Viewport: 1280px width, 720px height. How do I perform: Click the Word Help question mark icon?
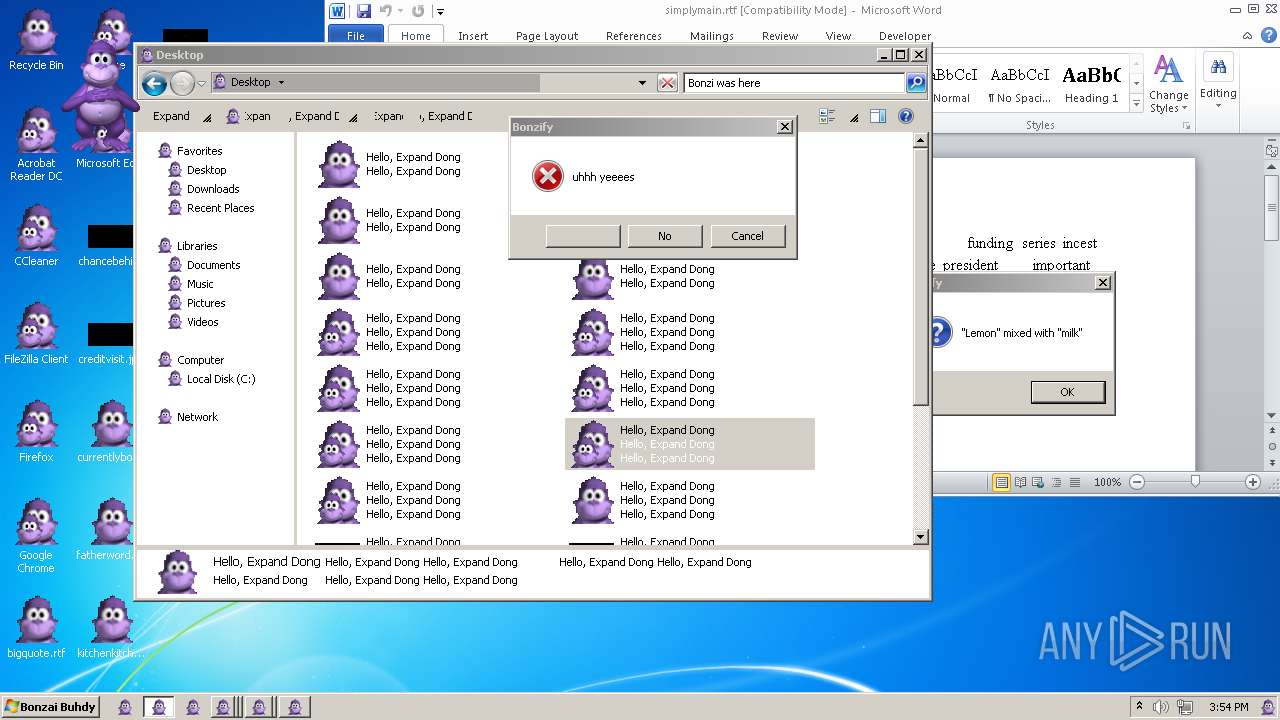[x=1270, y=36]
